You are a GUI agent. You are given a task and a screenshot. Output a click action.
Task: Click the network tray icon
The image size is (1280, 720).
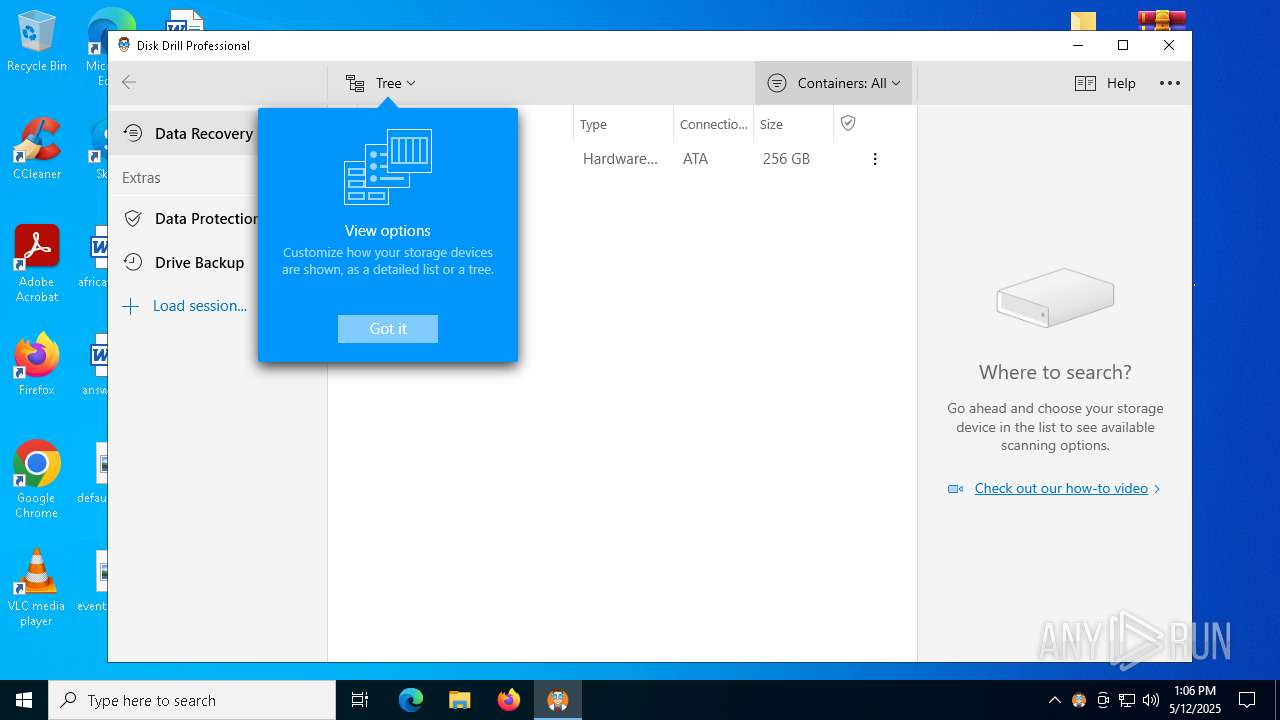click(1127, 700)
